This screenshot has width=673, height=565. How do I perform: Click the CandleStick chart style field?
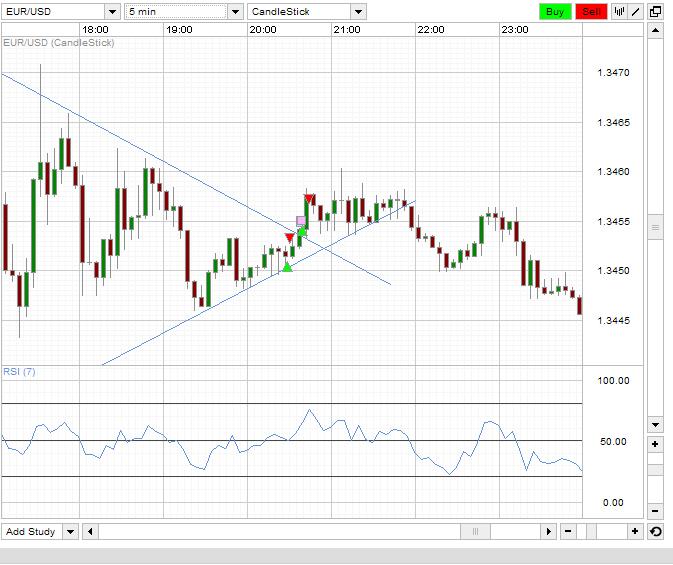tap(299, 12)
